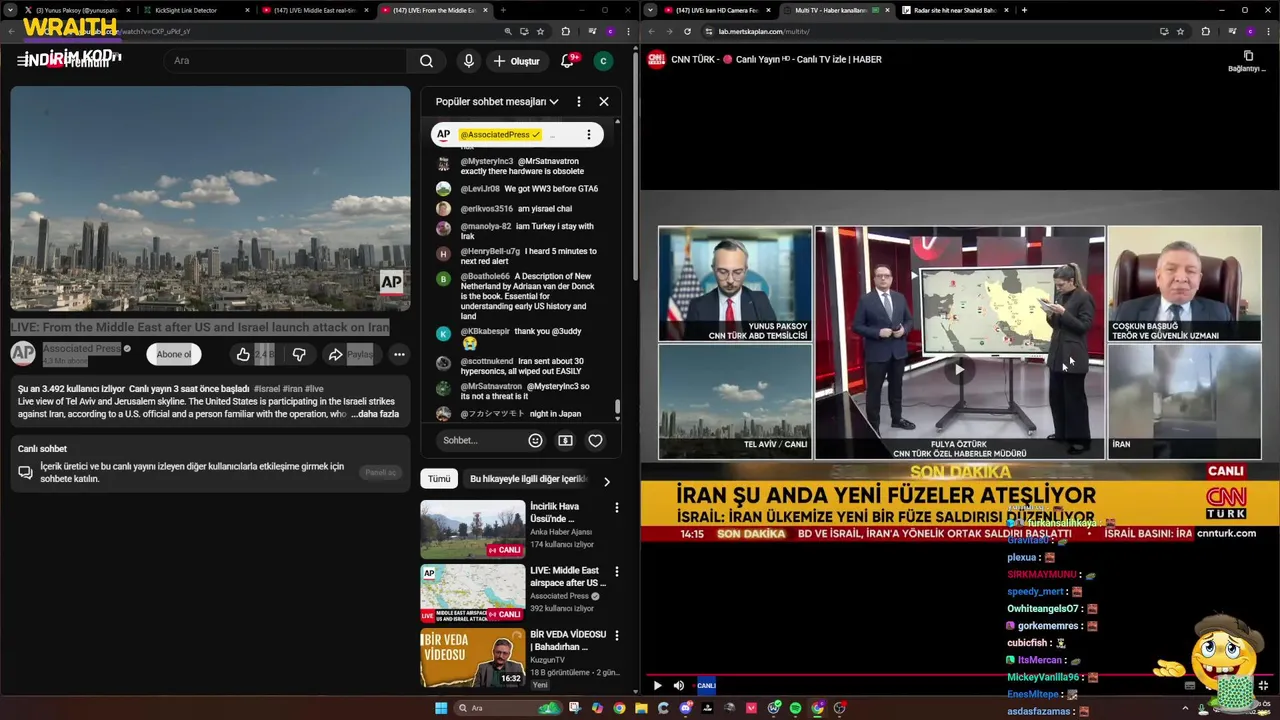
Task: Start voice search with microphone icon
Action: (468, 61)
